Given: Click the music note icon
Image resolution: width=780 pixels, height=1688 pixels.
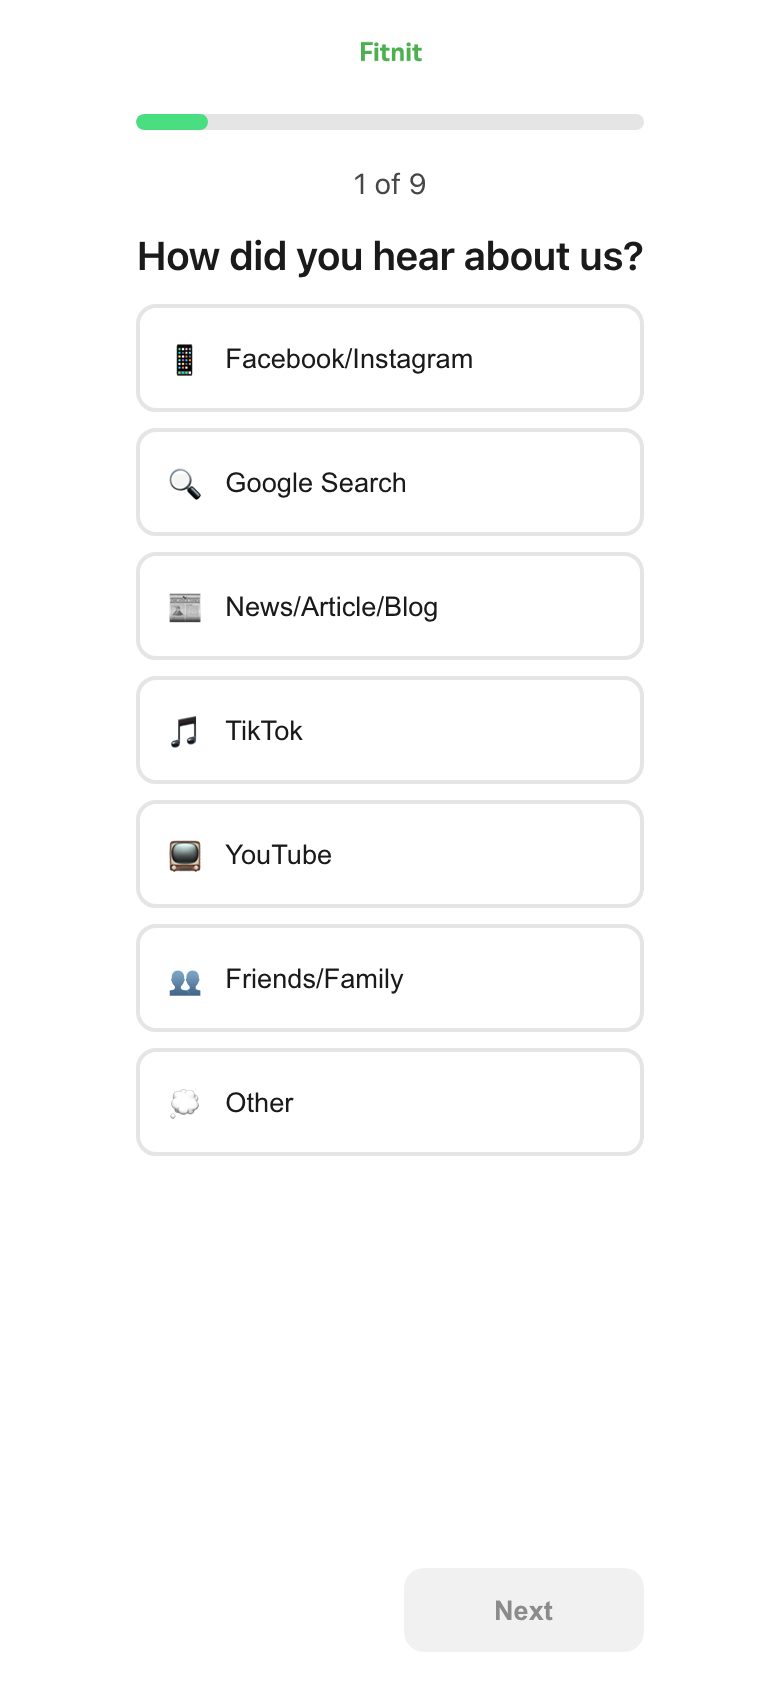Looking at the screenshot, I should click(x=184, y=731).
